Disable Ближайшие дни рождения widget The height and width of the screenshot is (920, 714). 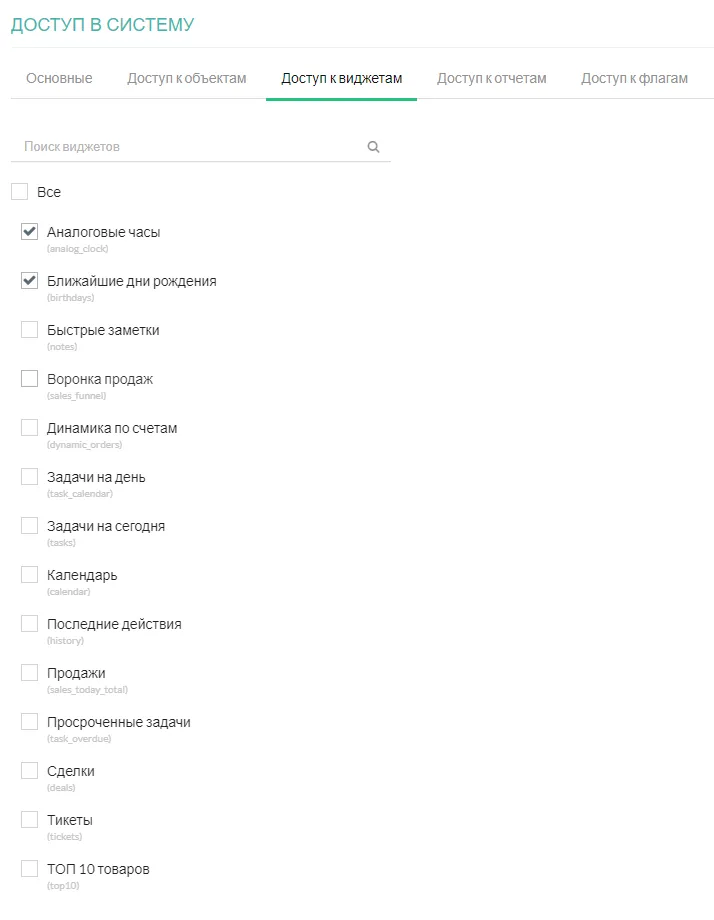pyautogui.click(x=30, y=281)
